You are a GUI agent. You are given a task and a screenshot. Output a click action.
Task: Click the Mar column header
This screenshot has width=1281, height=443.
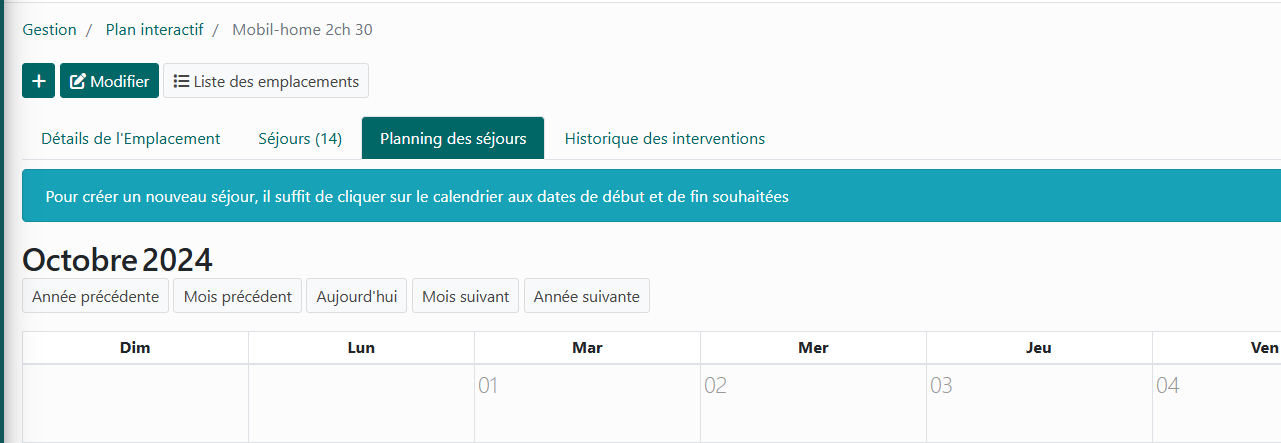[x=587, y=348]
